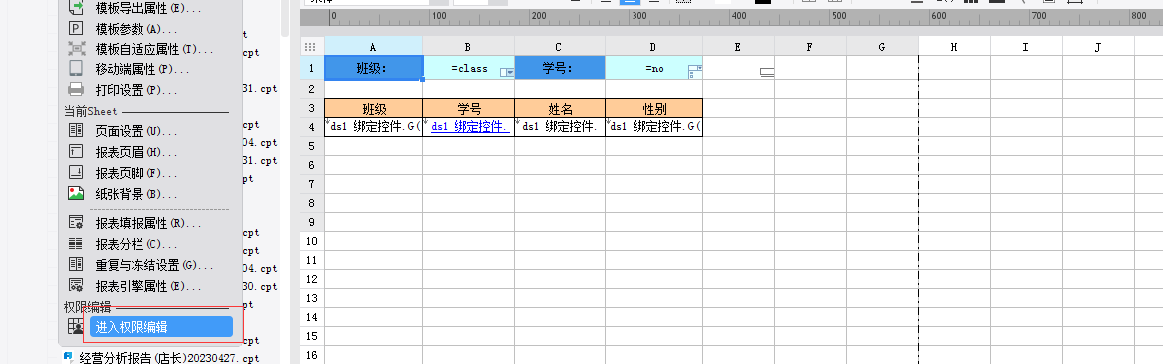Select column C header
The width and height of the screenshot is (1163, 364).
click(560, 46)
